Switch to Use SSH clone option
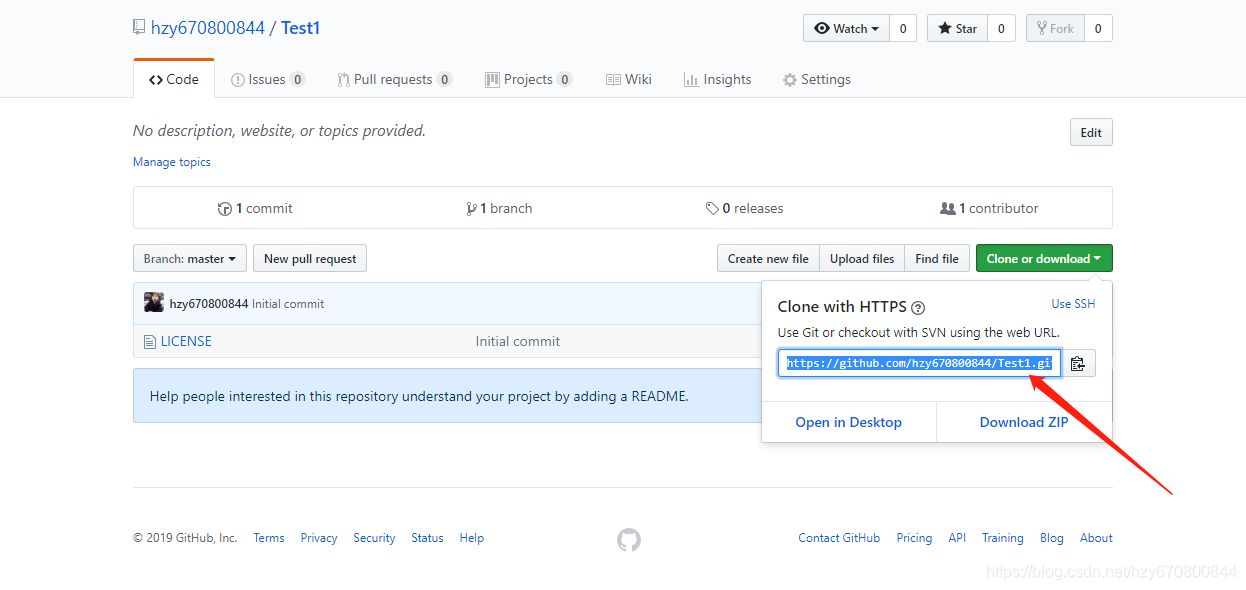The width and height of the screenshot is (1246, 590). pos(1073,304)
